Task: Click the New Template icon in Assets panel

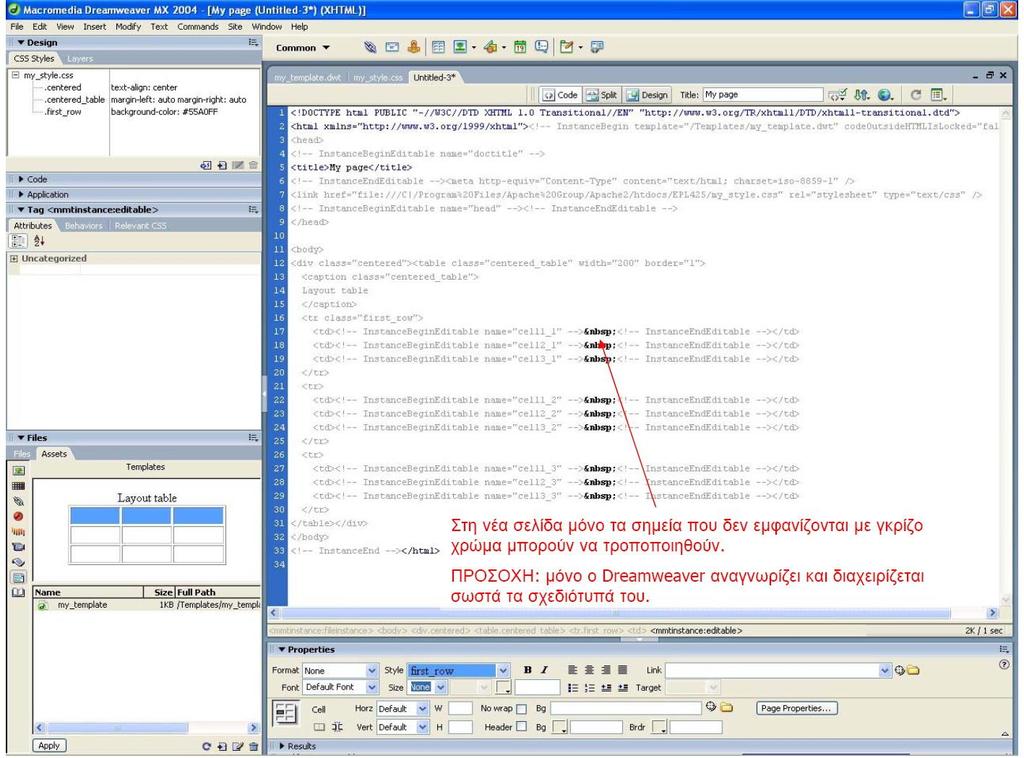Action: pos(222,746)
